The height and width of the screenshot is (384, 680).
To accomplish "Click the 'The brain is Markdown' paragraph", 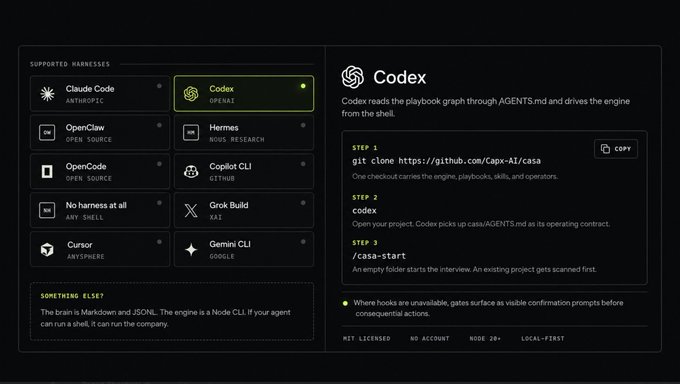I will pyautogui.click(x=166, y=318).
